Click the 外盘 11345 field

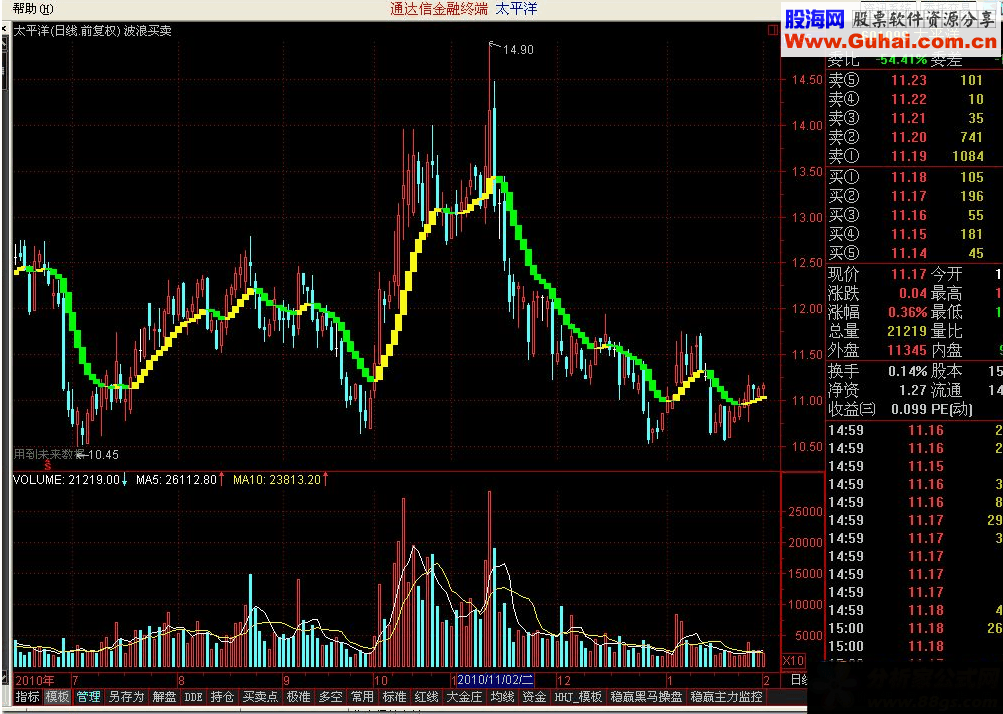(x=877, y=351)
